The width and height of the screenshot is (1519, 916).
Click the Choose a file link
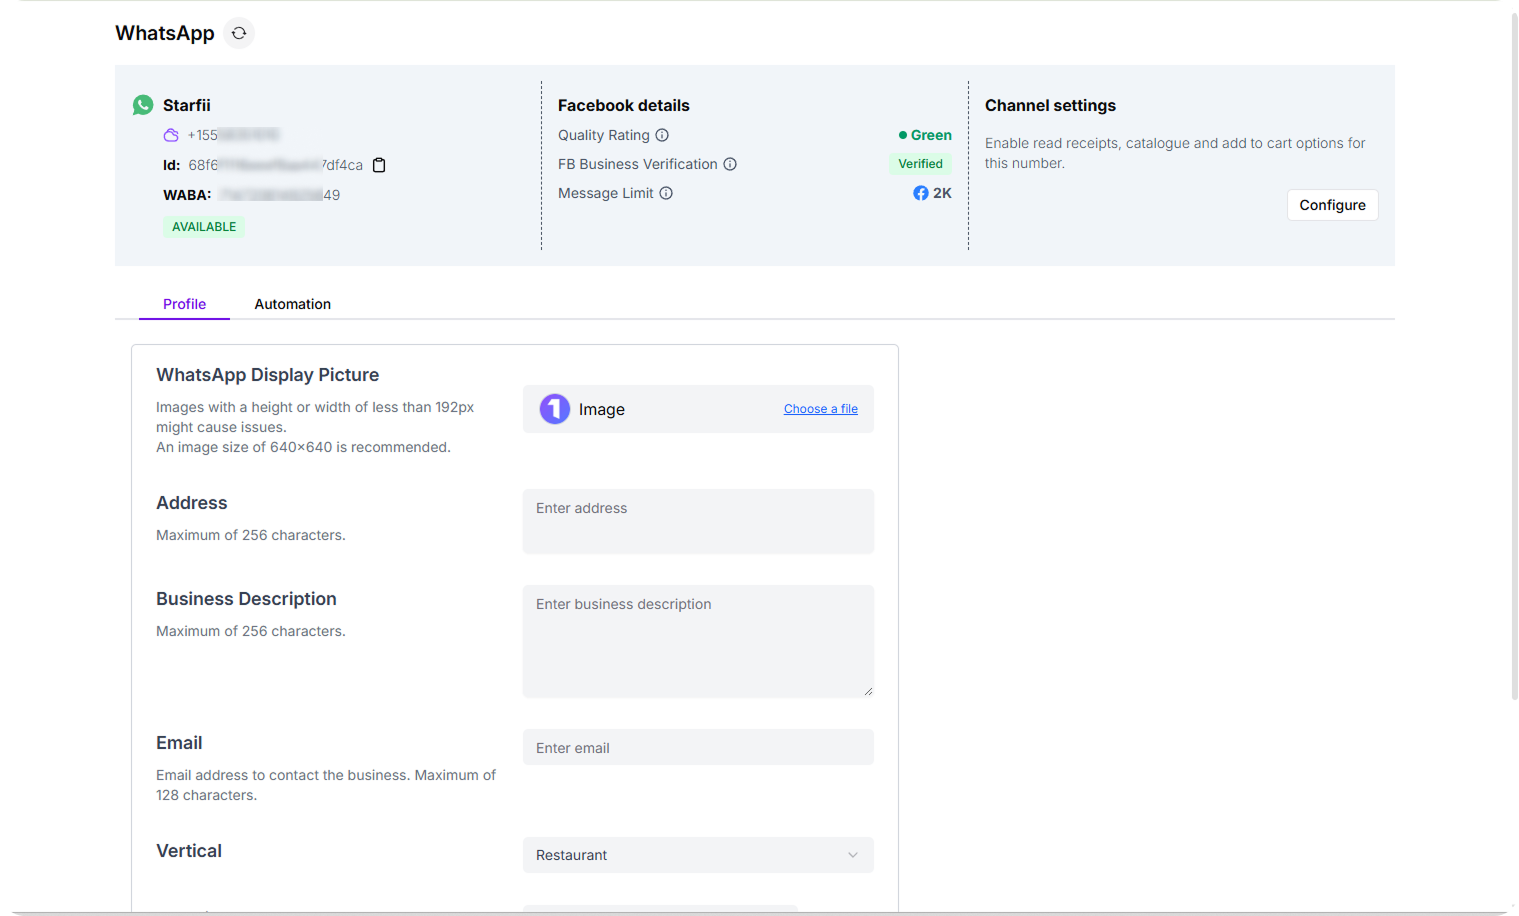821,409
